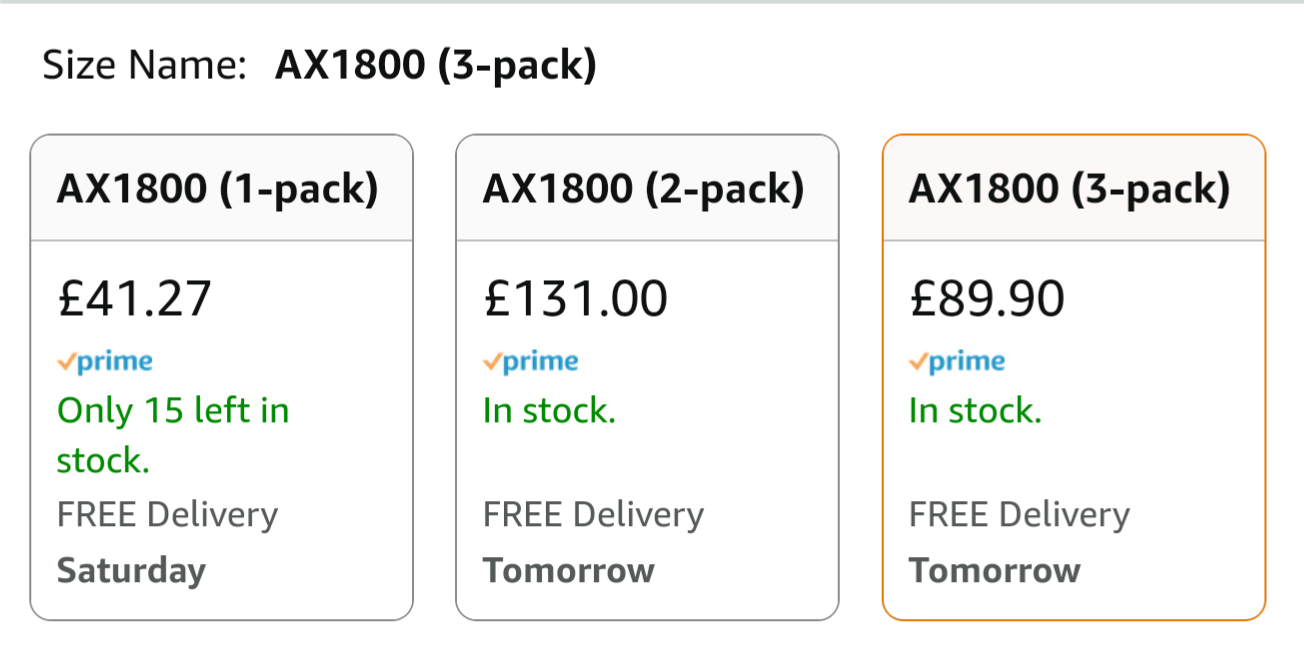This screenshot has height=658, width=1304.
Task: Click the FREE Delivery Saturday text
Action: [x=167, y=543]
